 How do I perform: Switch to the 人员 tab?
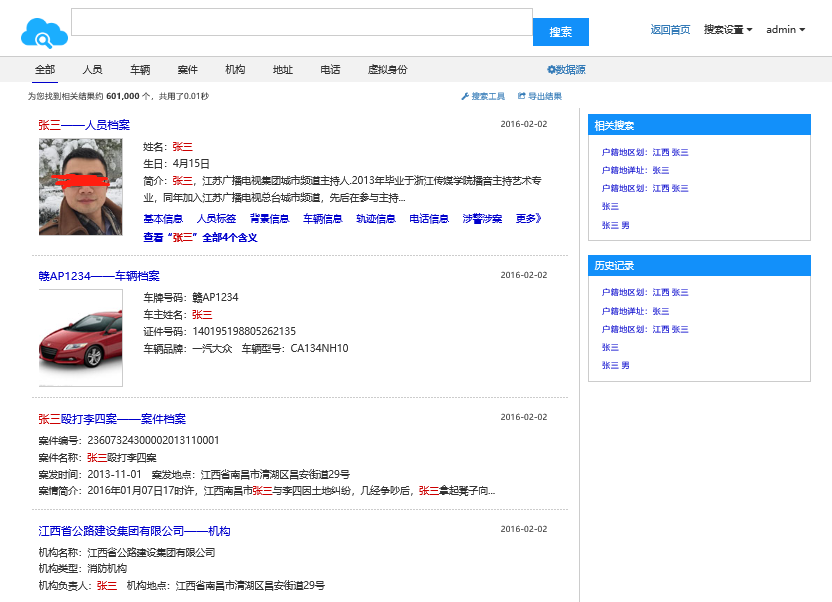click(92, 70)
